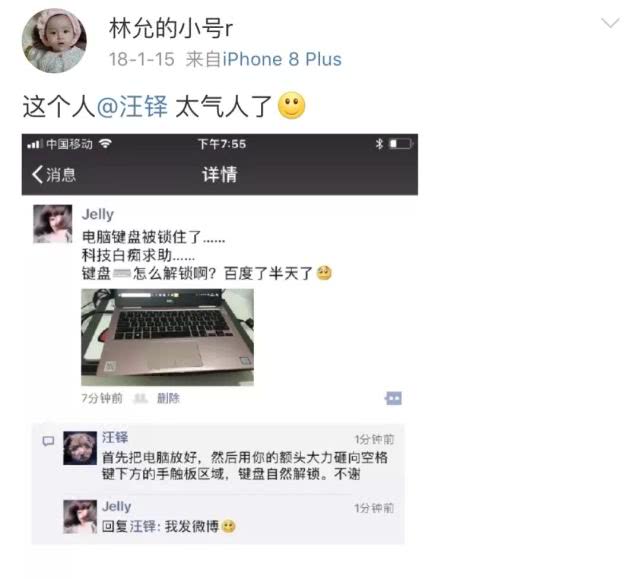Open the iPhone 8 Plus source link

(x=282, y=59)
